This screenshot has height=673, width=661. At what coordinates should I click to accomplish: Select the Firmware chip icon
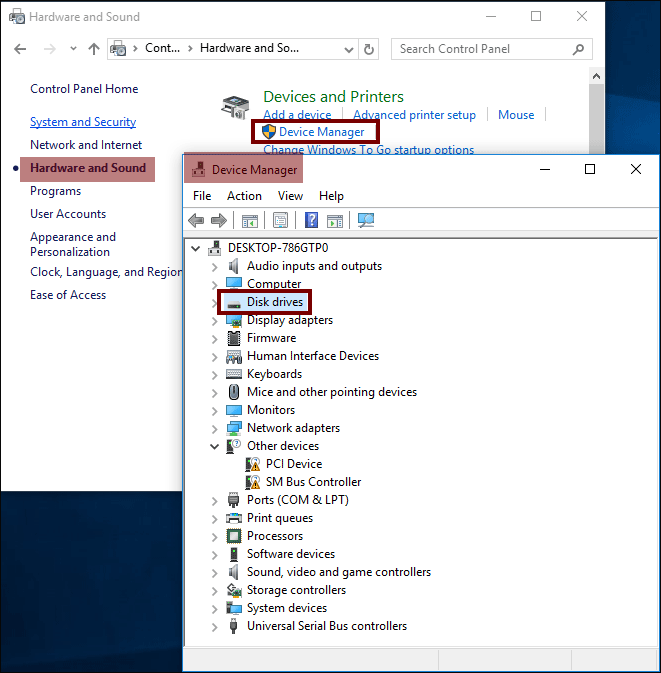click(x=233, y=338)
